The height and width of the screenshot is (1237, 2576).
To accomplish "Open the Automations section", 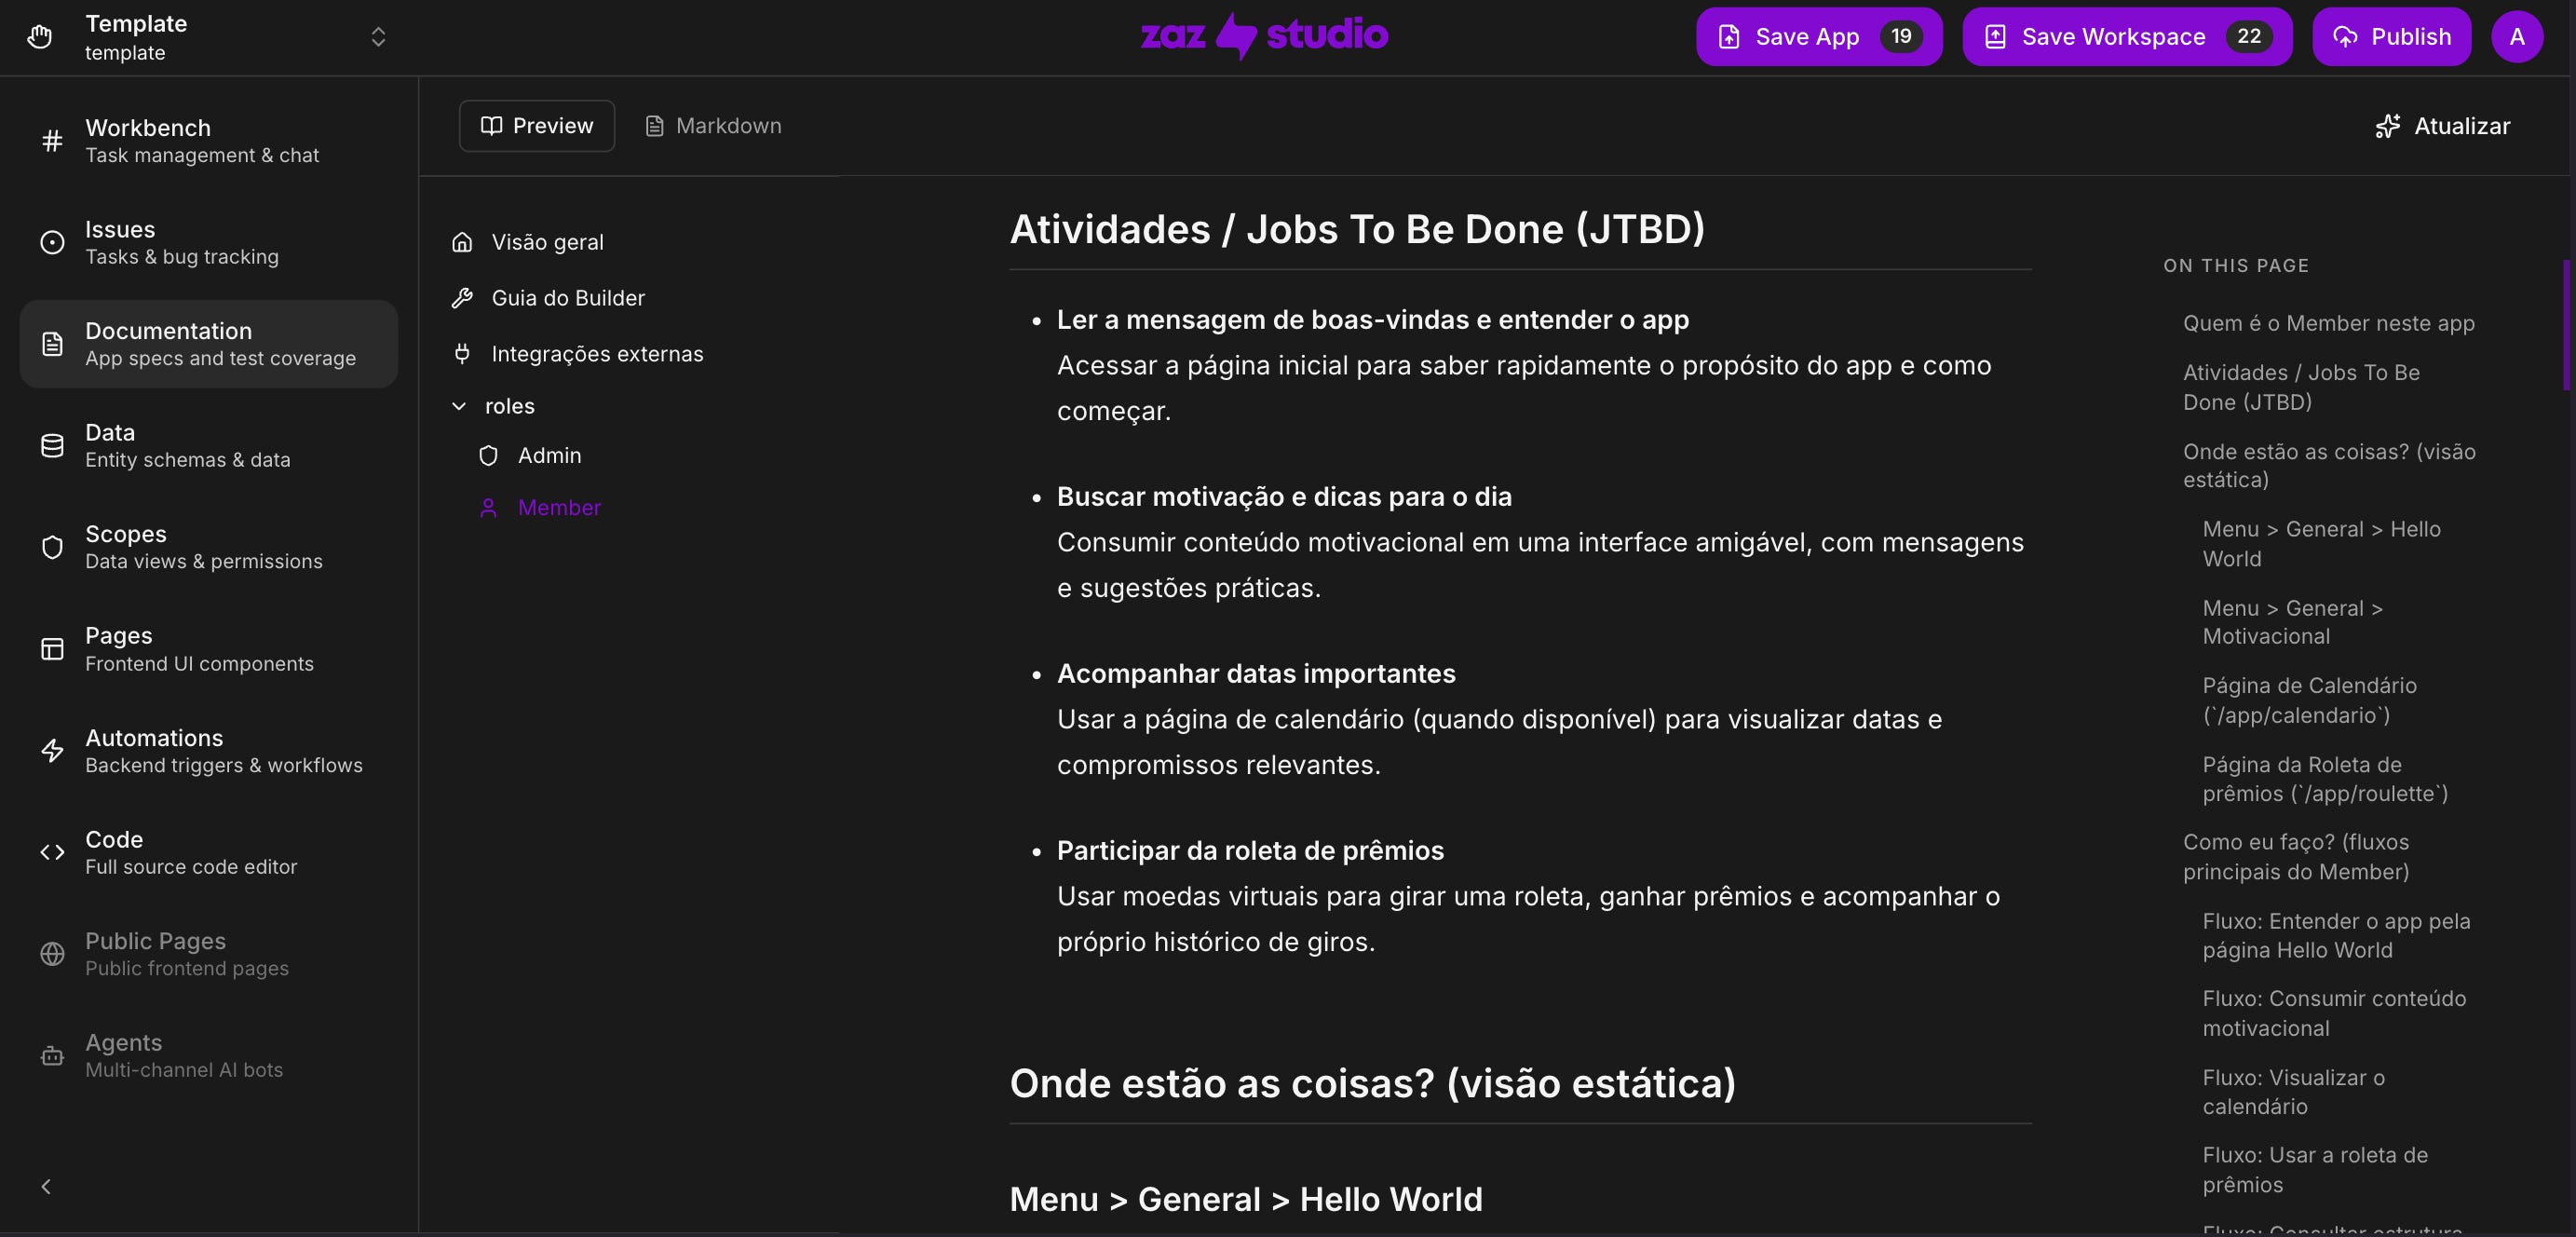I will [209, 751].
